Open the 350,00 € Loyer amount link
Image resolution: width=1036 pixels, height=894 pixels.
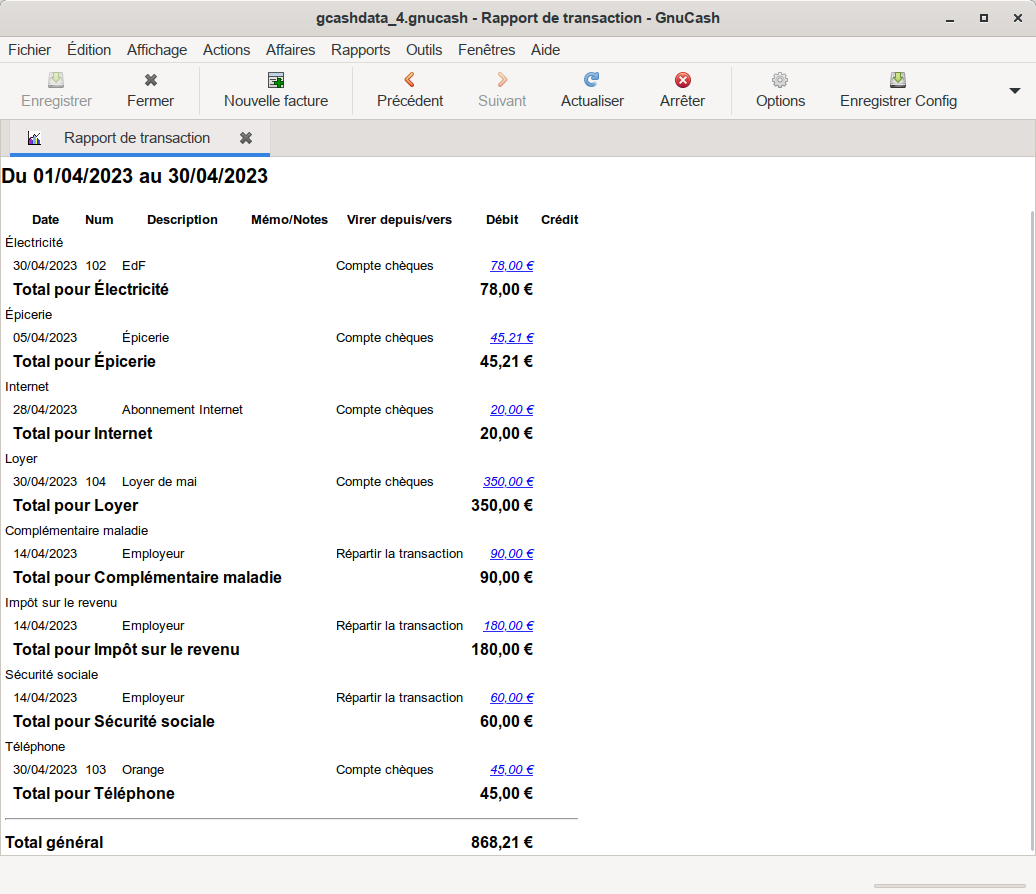click(x=508, y=482)
